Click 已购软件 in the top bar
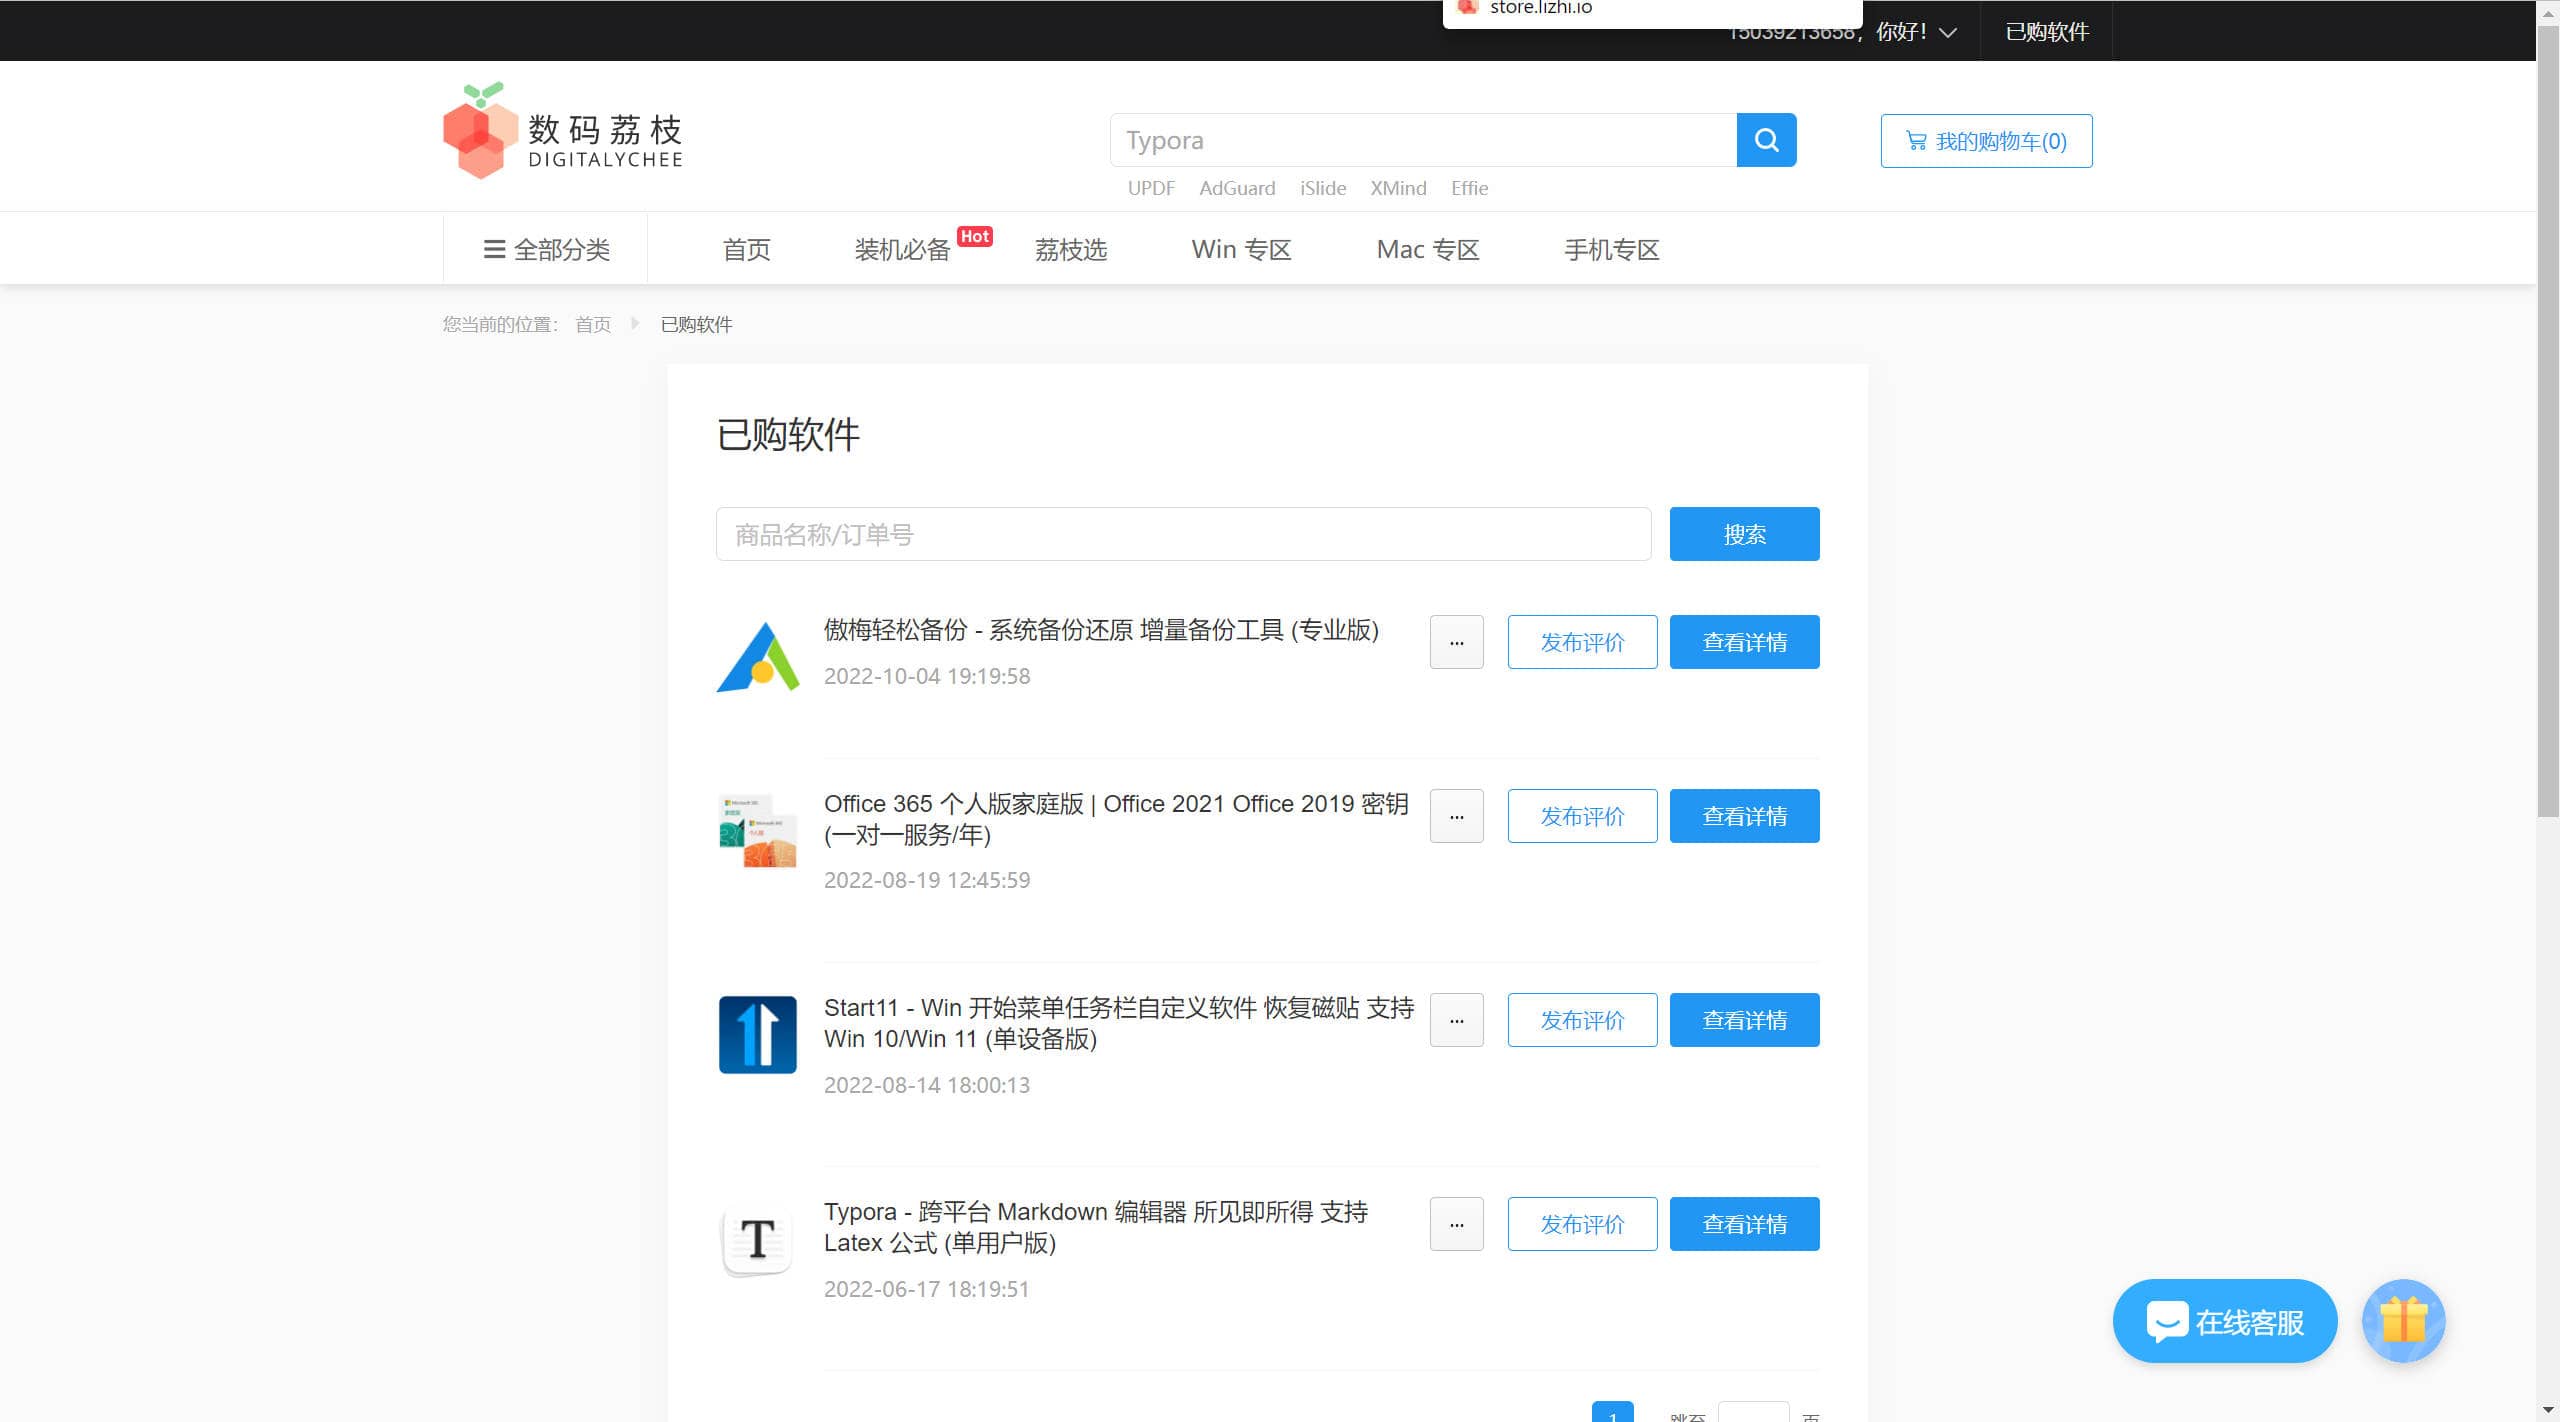 [x=2047, y=32]
